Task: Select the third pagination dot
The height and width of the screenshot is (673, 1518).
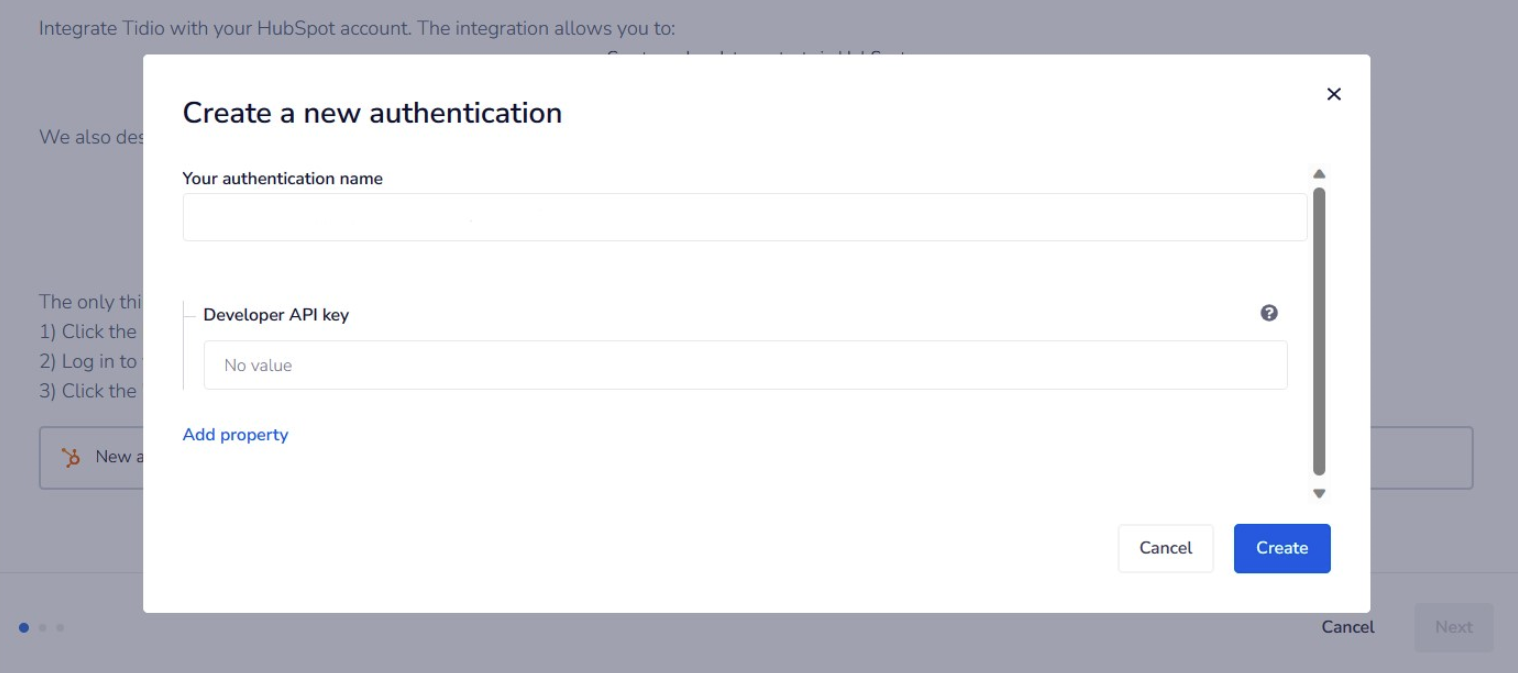Action: click(60, 628)
